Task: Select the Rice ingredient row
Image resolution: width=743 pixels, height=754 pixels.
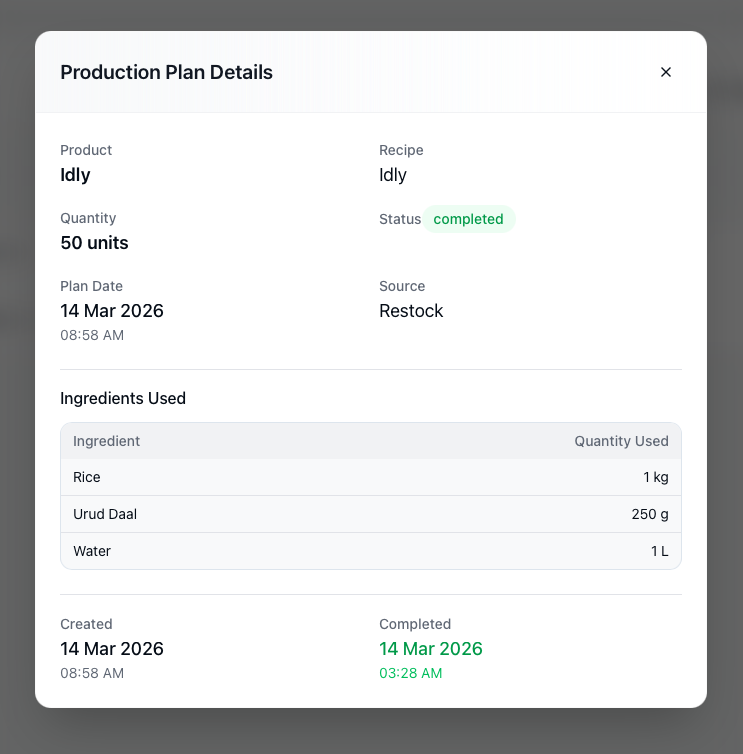Action: 370,477
